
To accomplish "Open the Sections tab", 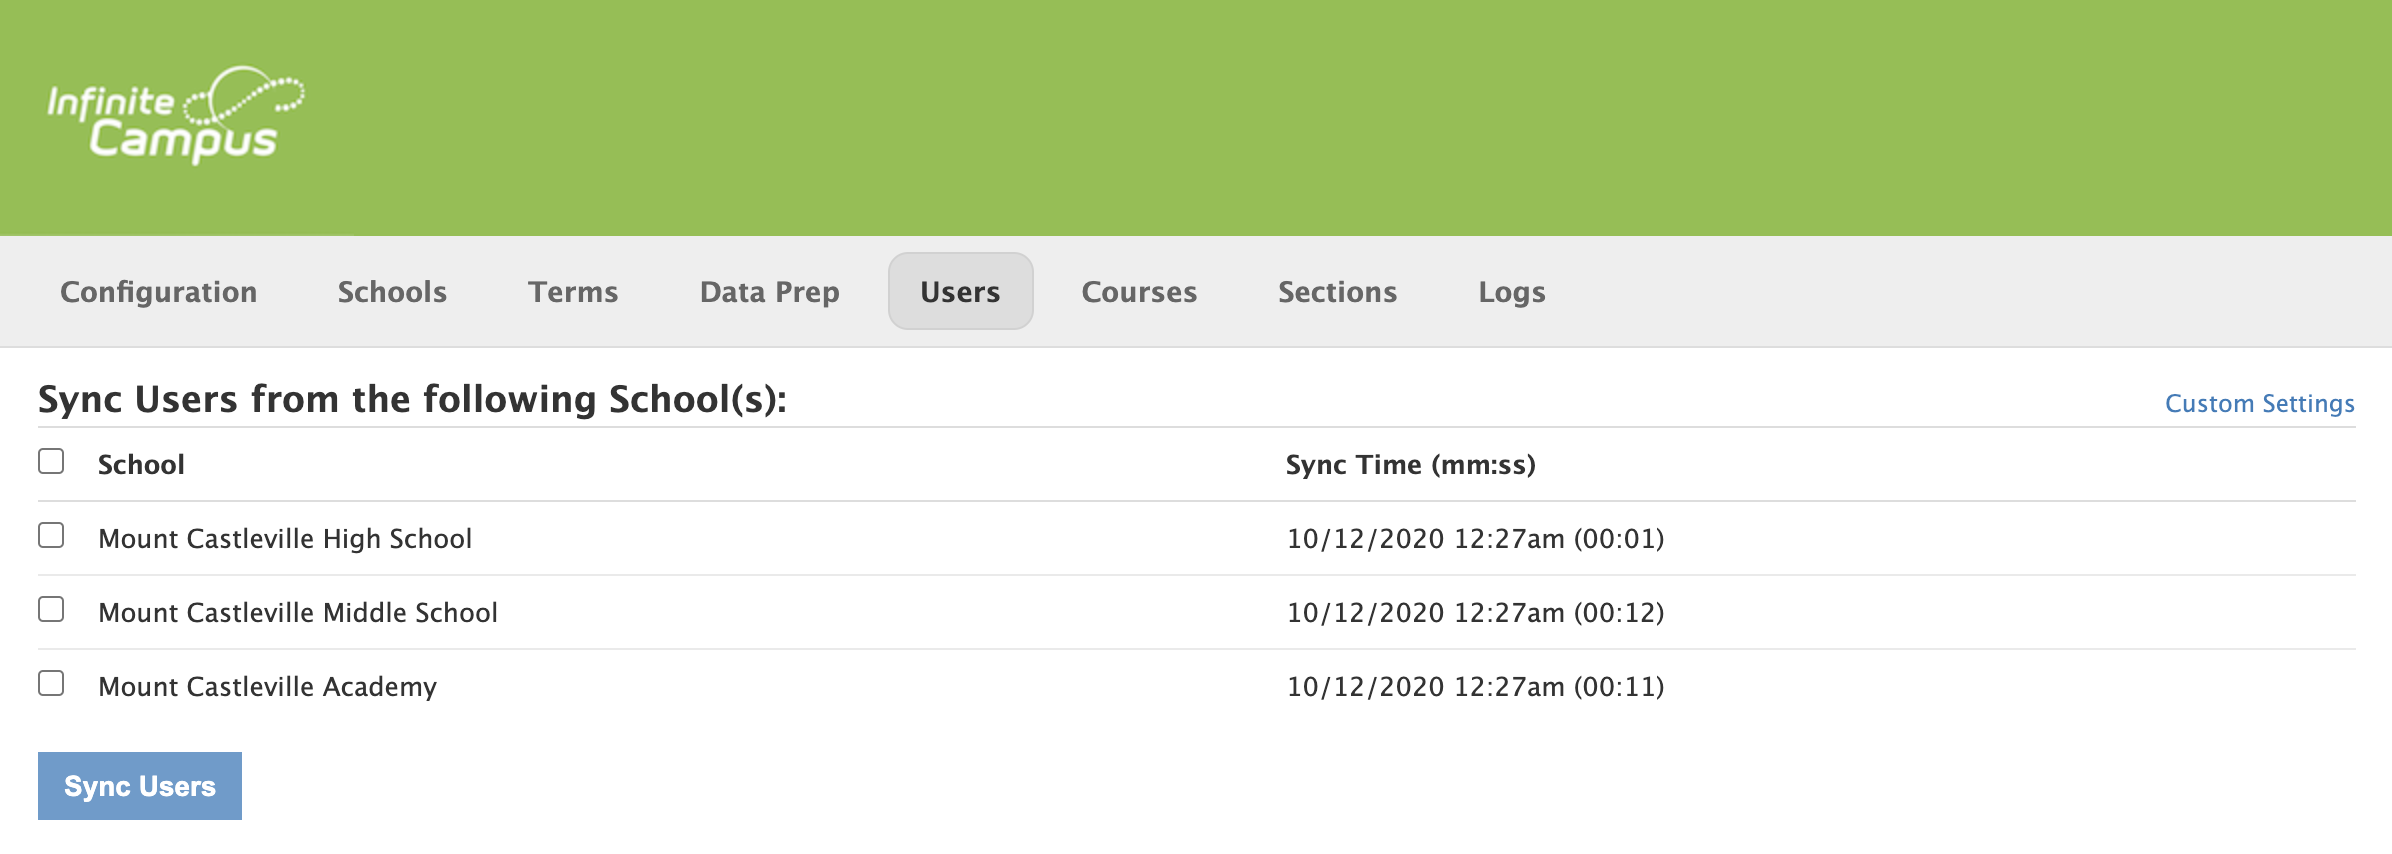I will point(1337,292).
